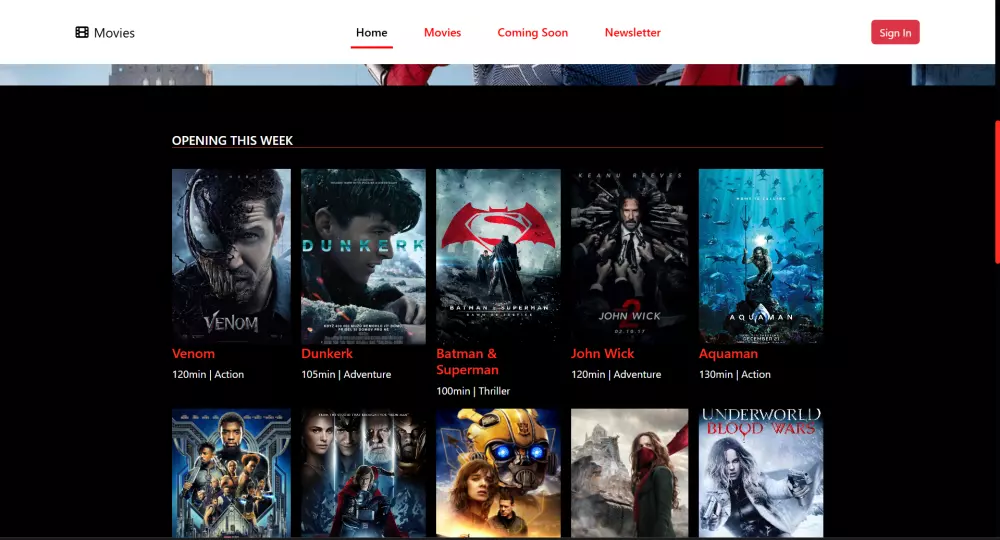Open the Newsletter nav link
Image resolution: width=1000 pixels, height=540 pixels.
[x=633, y=33]
